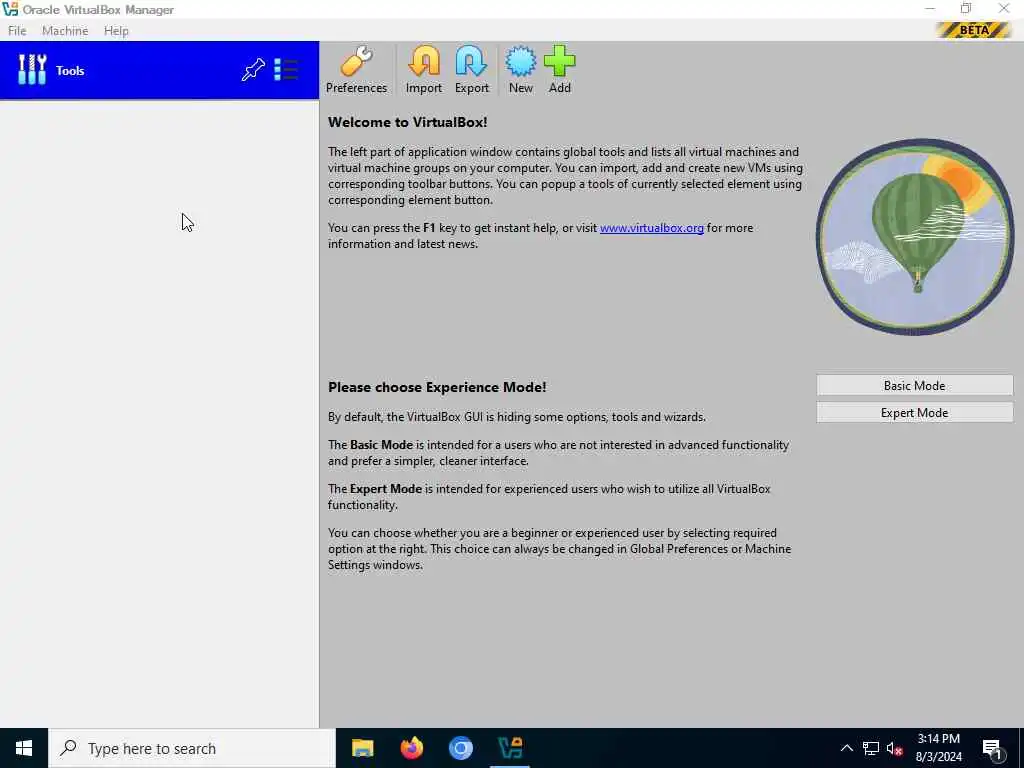Open the Windows Start menu
Viewport: 1024px width, 768px height.
[x=24, y=748]
